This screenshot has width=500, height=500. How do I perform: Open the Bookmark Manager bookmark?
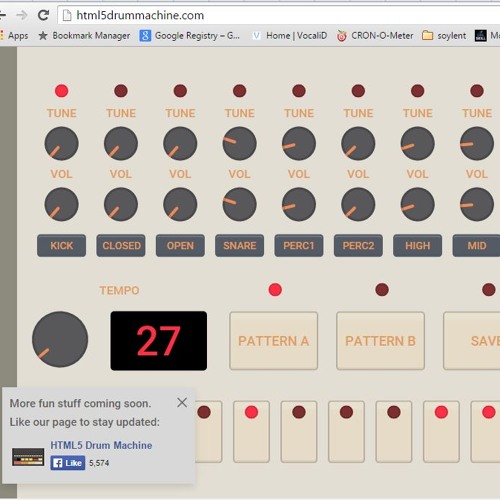(x=84, y=36)
